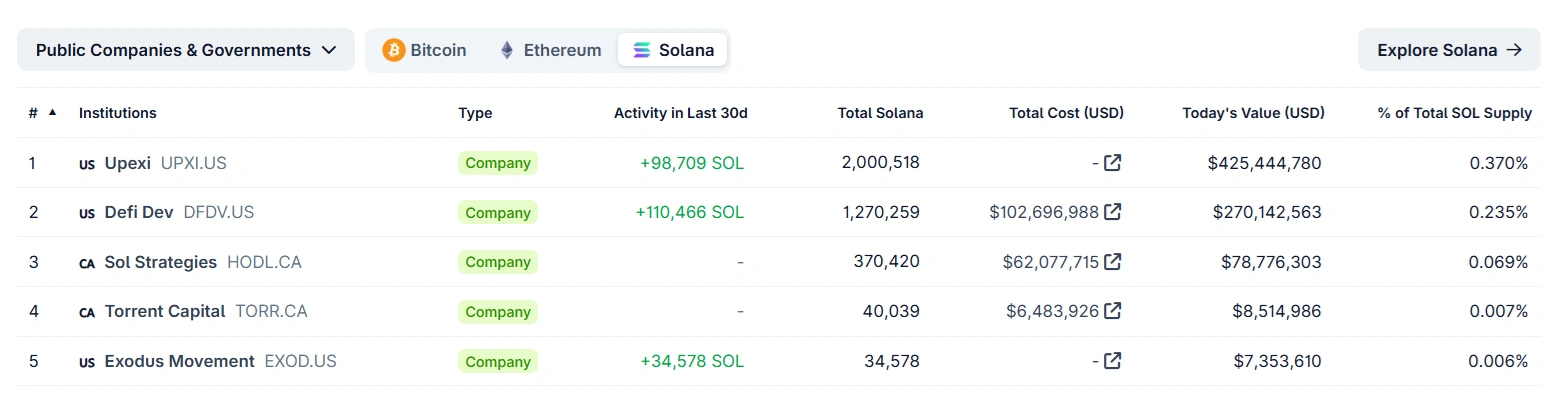This screenshot has width=1549, height=409.
Task: Open Public Companies & Governments dropdown
Action: tap(186, 50)
